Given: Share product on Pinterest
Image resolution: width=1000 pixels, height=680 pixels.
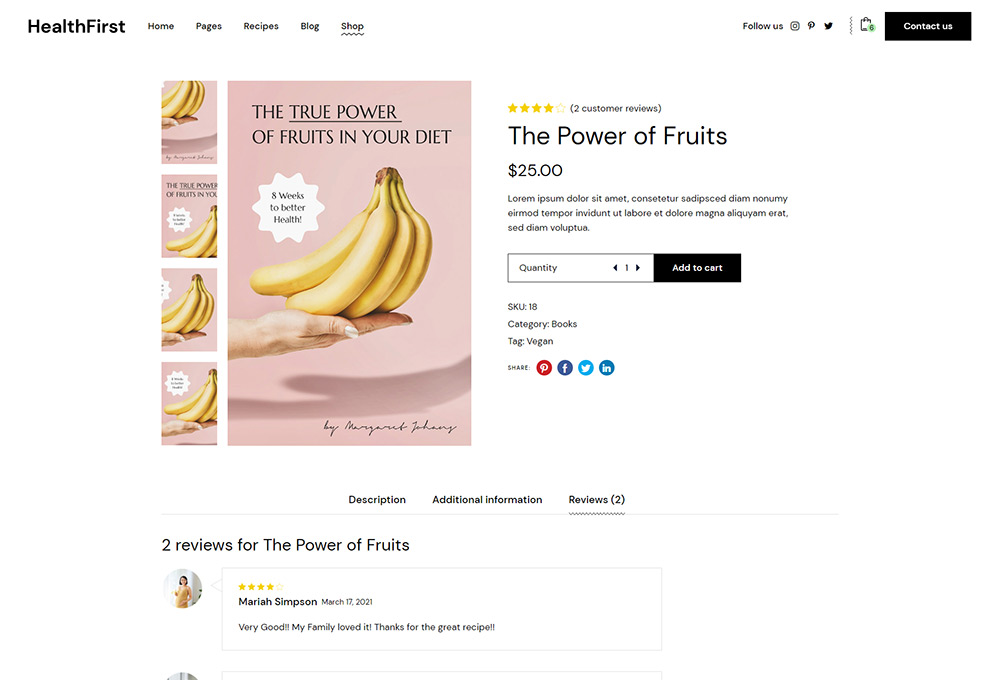Looking at the screenshot, I should tap(544, 368).
